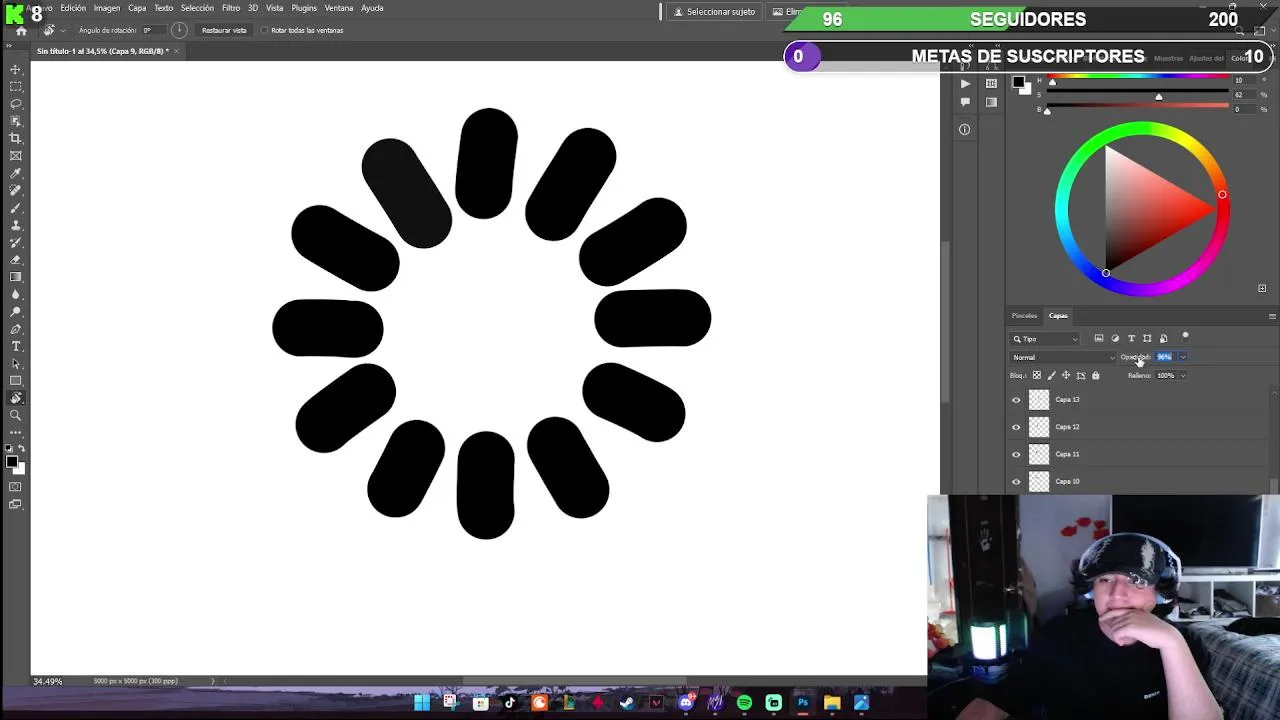Hide layer Capa 11

click(1016, 454)
